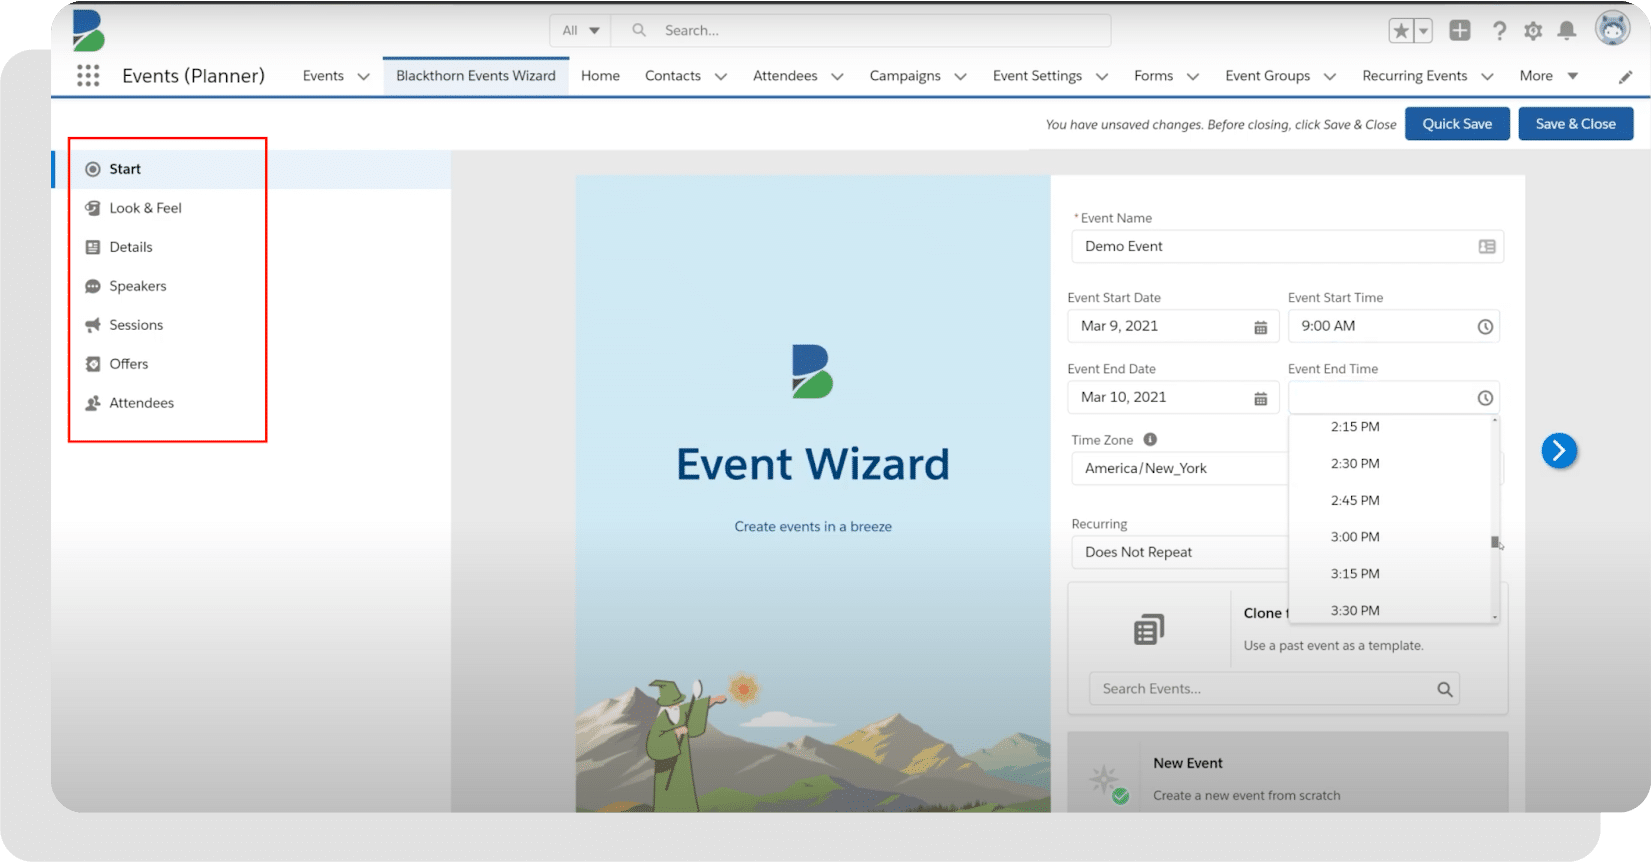Click the Blackthorn logo in header
The image size is (1652, 862).
point(88,31)
